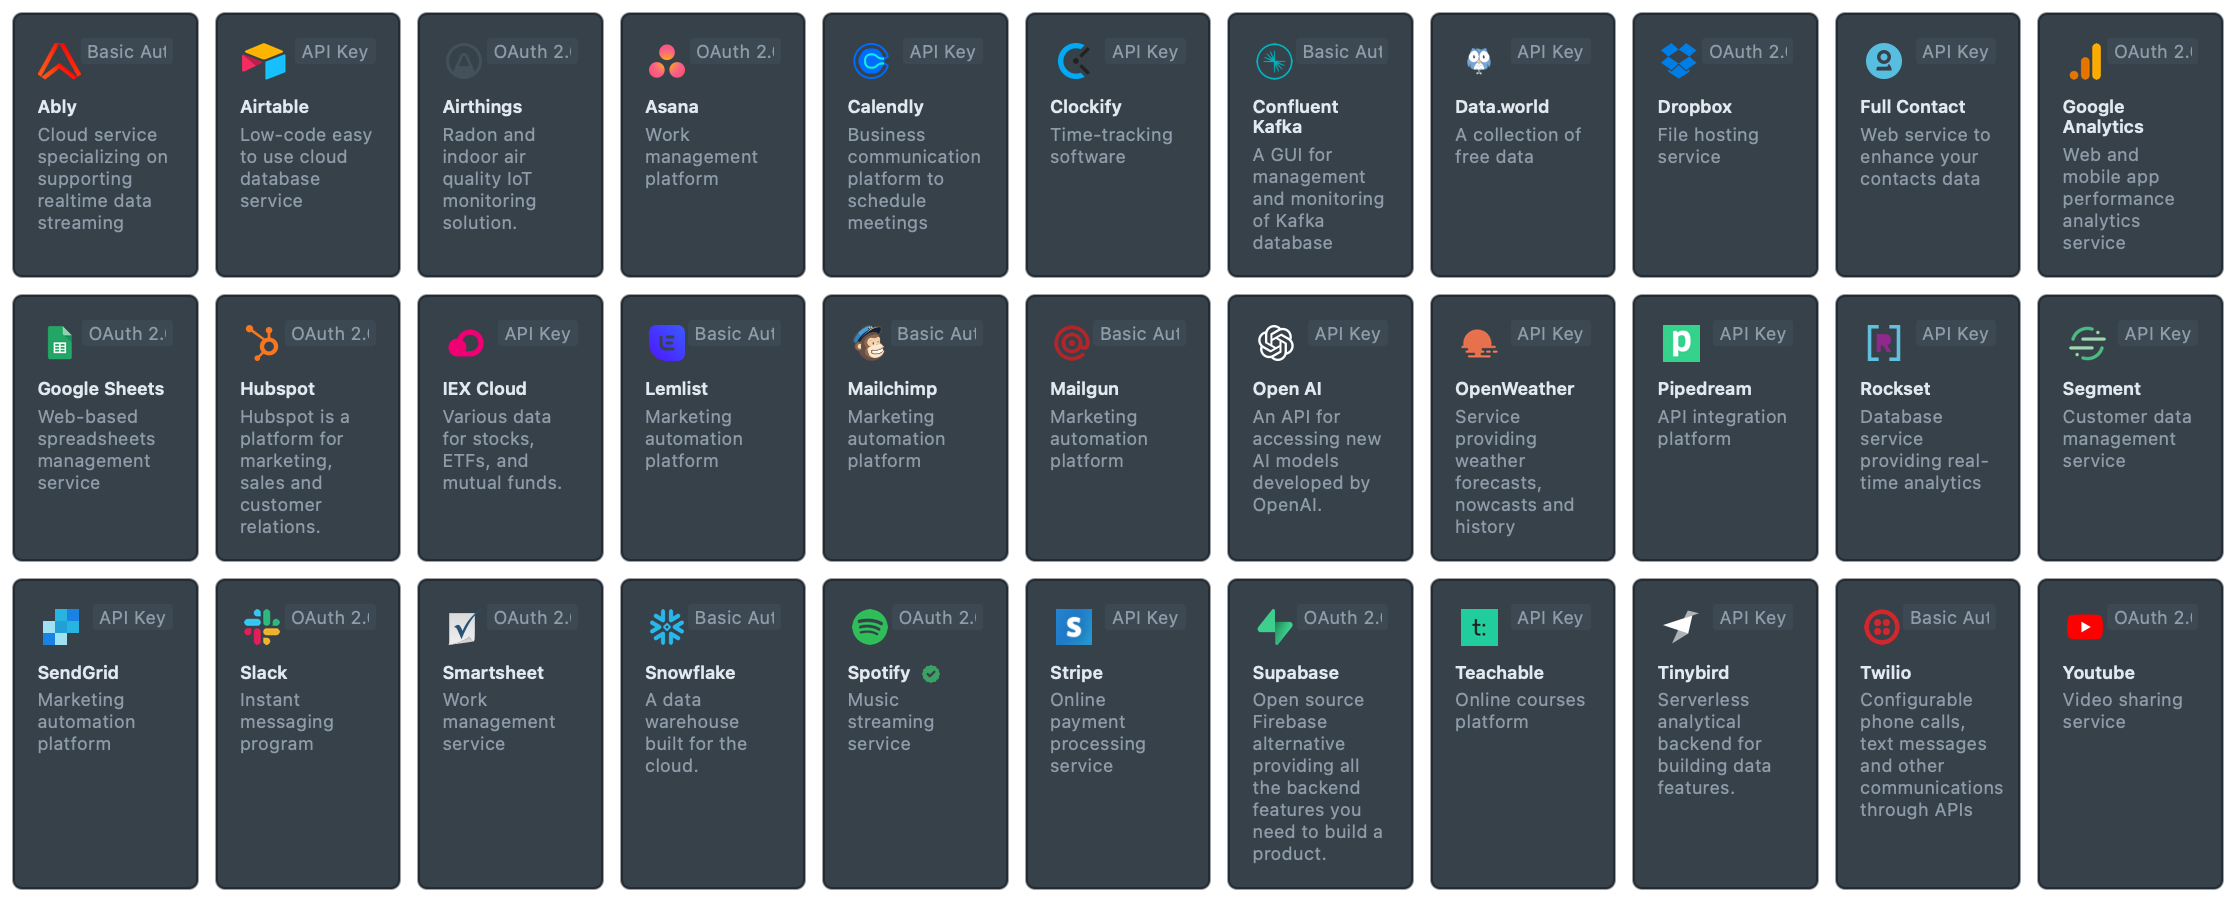Click the OpenWeather sun icon
This screenshot has width=2240, height=901.
coord(1478,344)
